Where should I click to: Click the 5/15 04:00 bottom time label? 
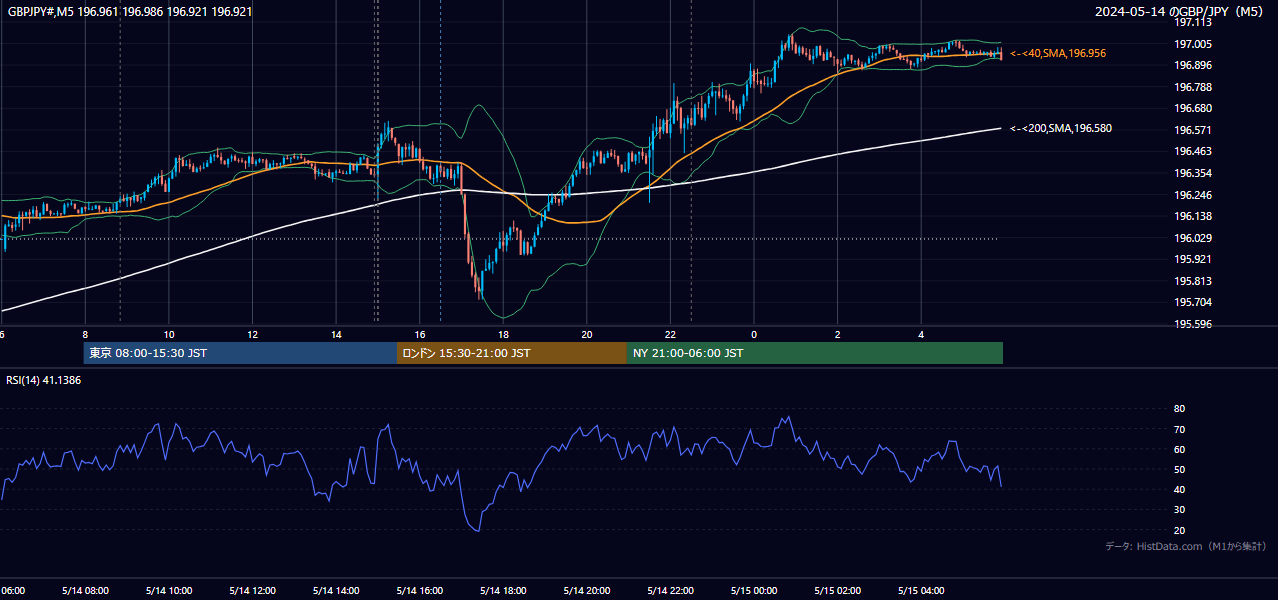coord(921,590)
